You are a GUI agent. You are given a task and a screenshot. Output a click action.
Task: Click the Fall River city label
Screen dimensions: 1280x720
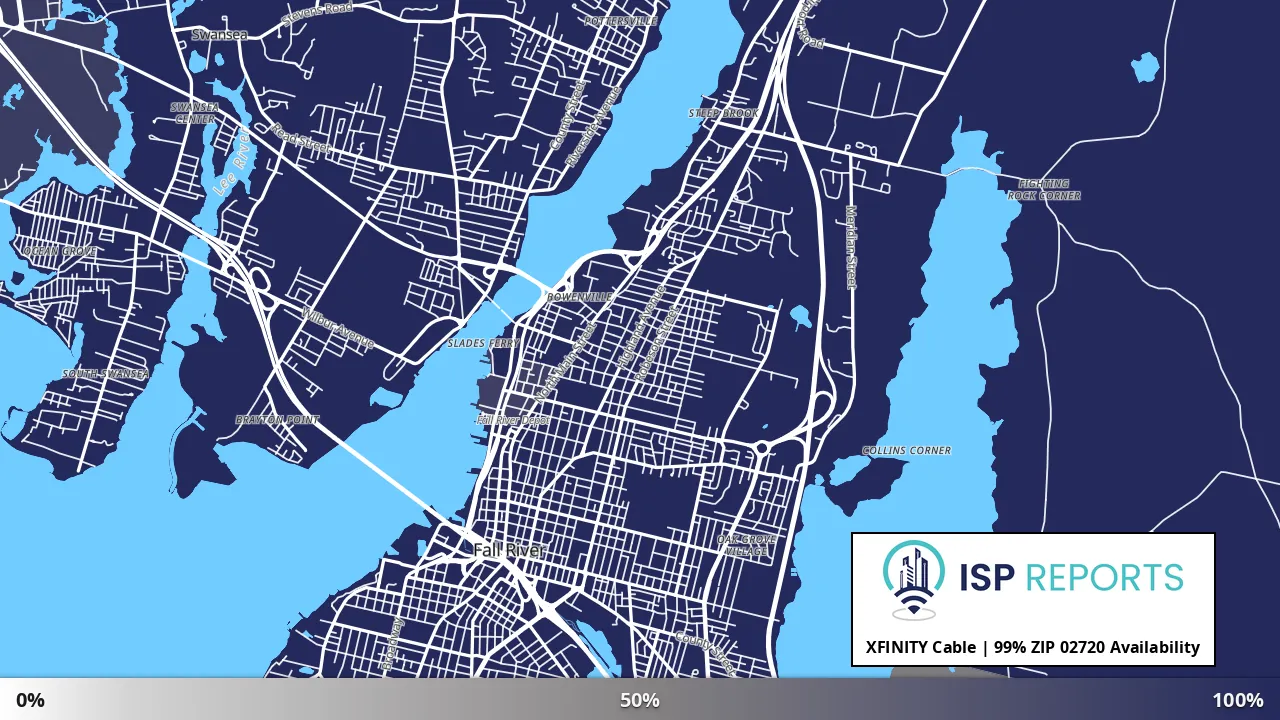pos(509,550)
